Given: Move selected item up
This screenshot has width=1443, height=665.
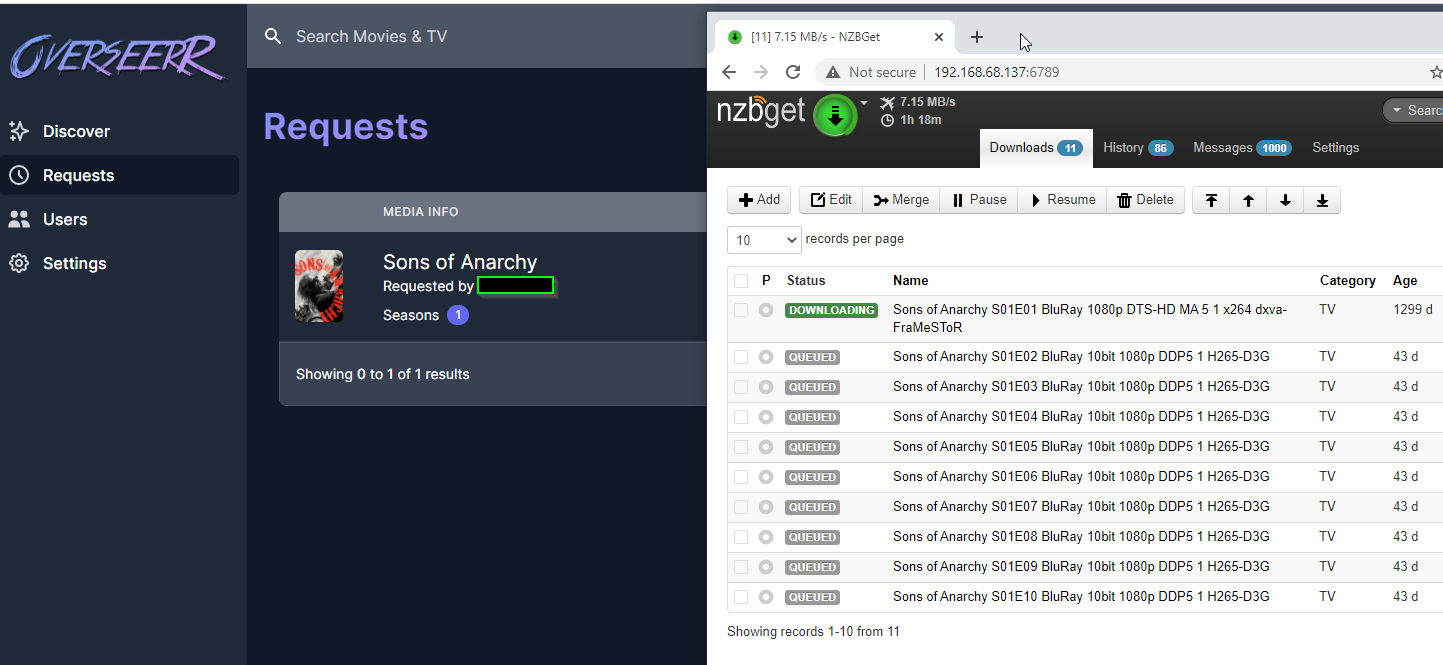Looking at the screenshot, I should coord(1248,200).
